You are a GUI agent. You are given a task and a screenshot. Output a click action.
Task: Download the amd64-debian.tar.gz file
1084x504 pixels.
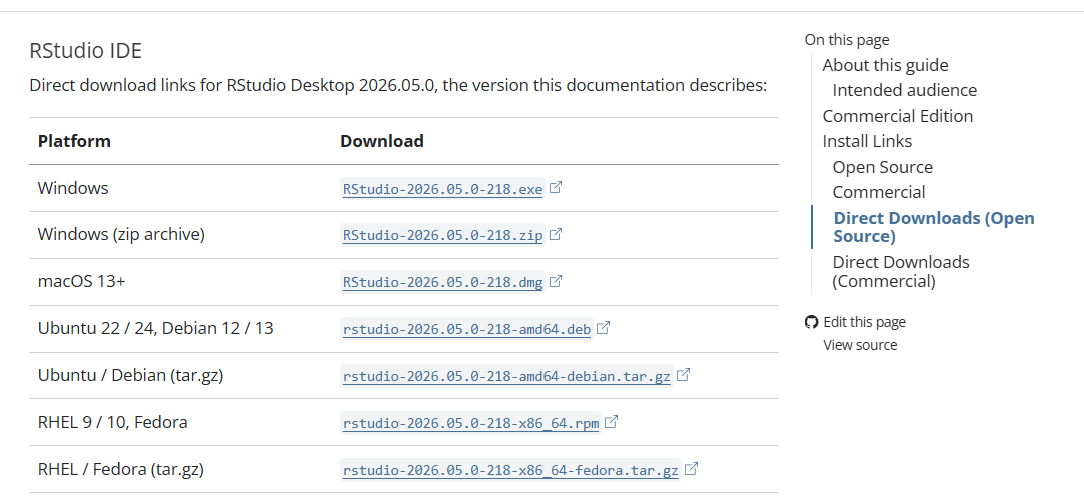[x=507, y=377]
